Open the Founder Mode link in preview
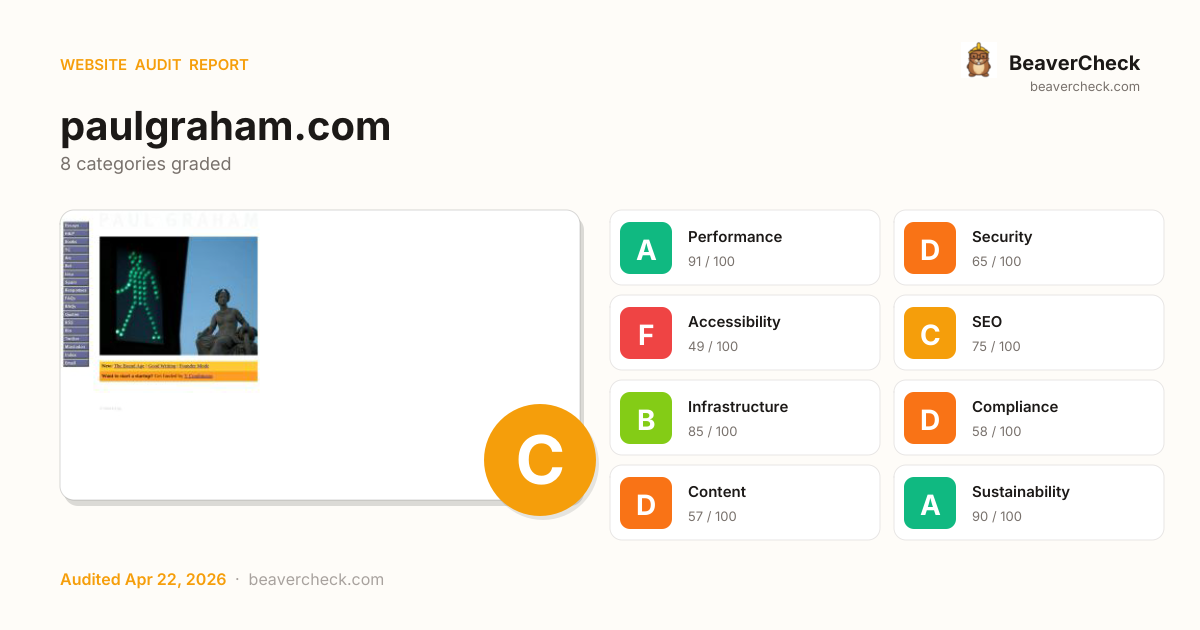 coord(194,367)
